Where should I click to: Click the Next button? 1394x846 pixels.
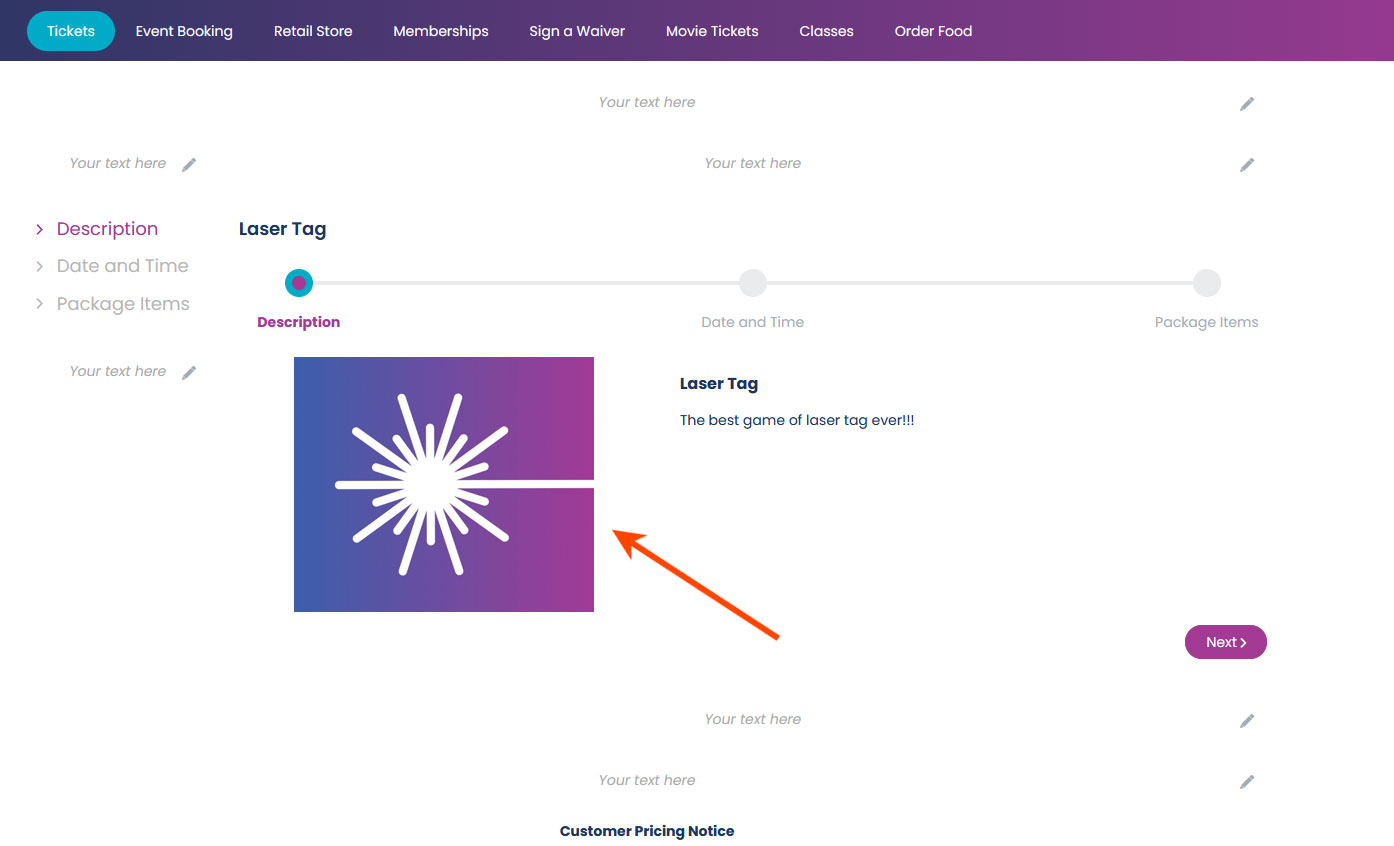[1226, 642]
